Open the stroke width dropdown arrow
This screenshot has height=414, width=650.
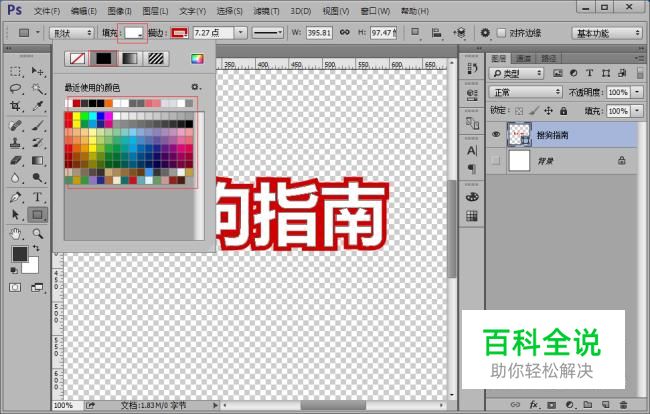240,33
